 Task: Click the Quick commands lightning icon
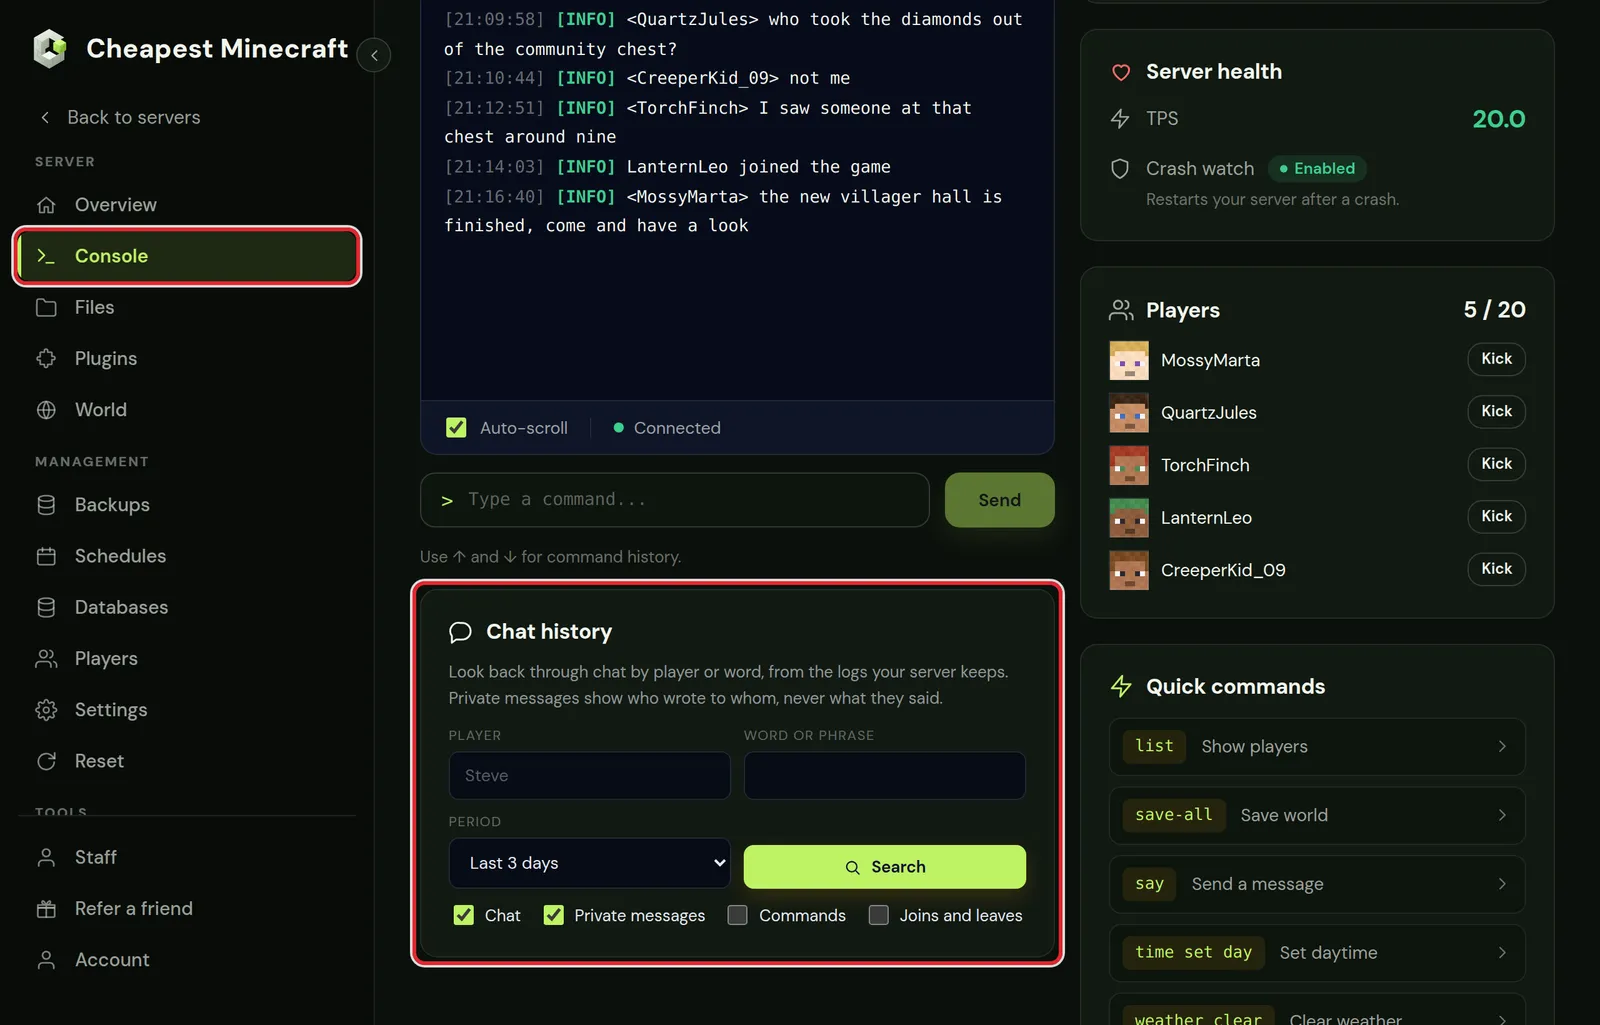point(1121,686)
